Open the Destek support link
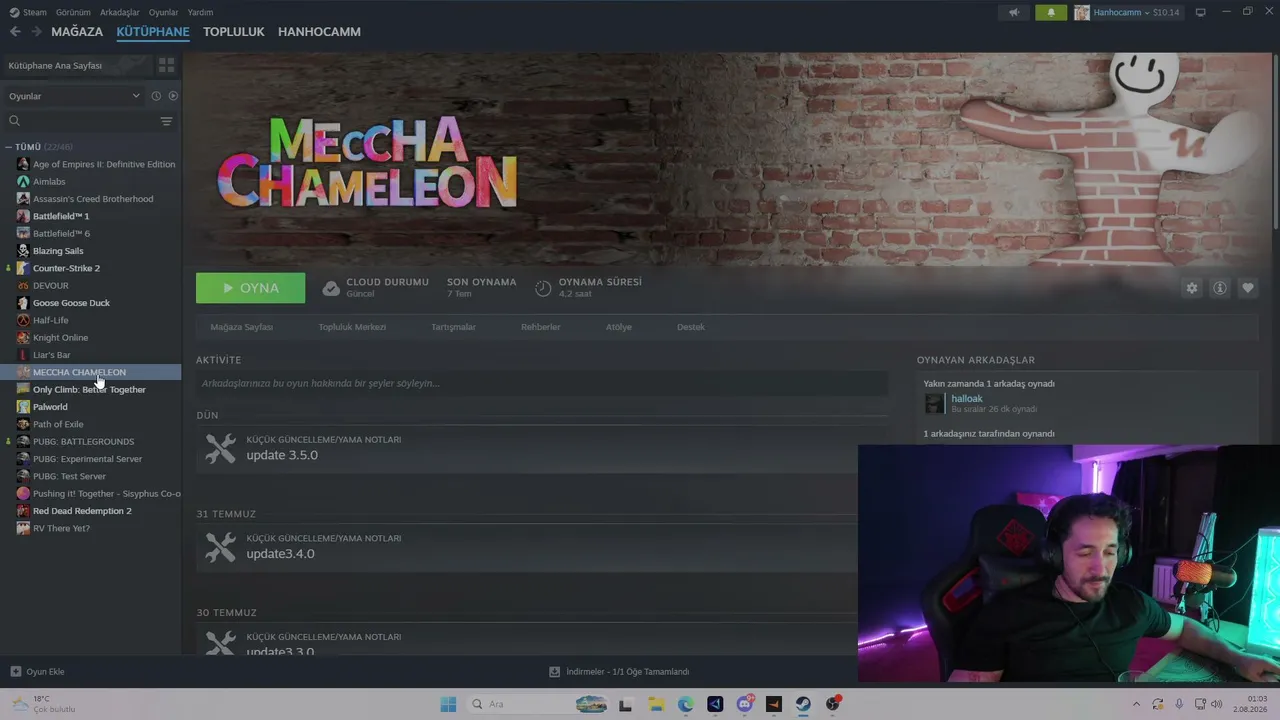This screenshot has height=720, width=1280. point(691,327)
